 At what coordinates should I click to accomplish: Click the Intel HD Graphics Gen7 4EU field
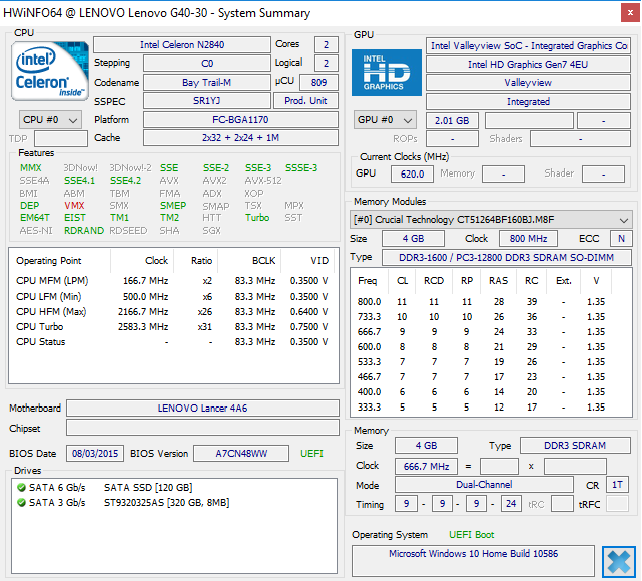pos(528,64)
